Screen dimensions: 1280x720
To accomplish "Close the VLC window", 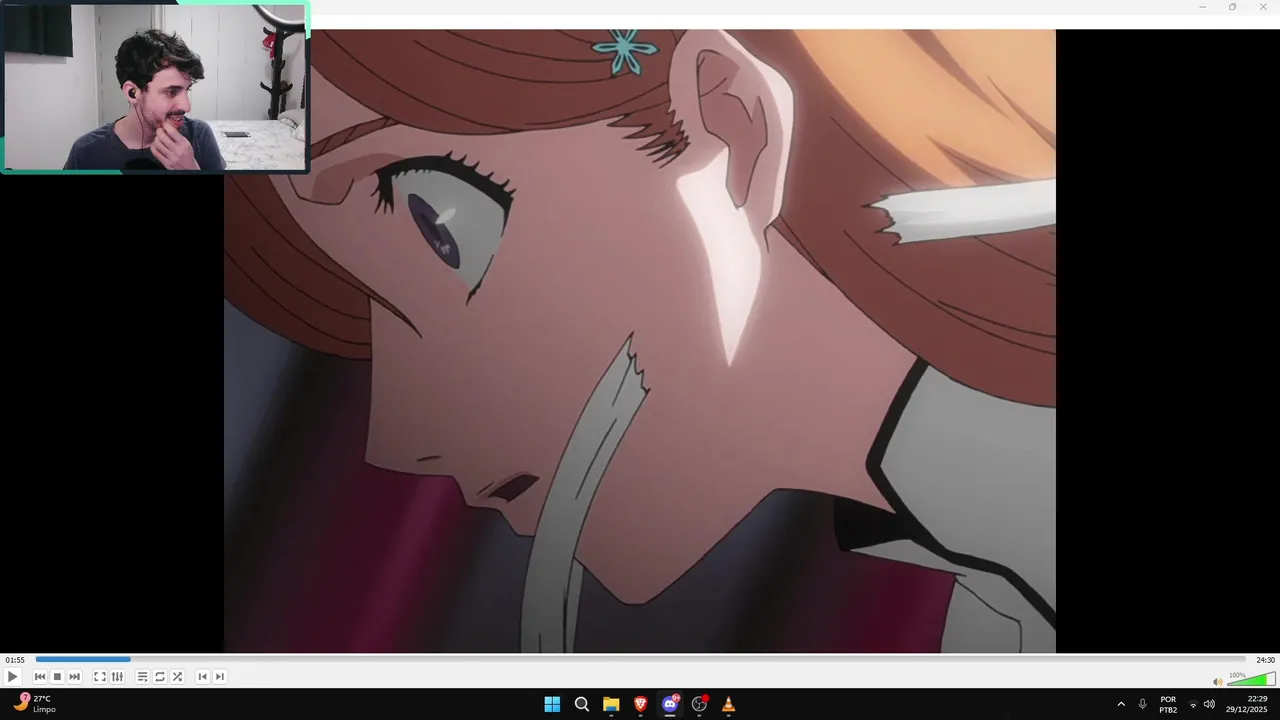I will coord(1263,7).
